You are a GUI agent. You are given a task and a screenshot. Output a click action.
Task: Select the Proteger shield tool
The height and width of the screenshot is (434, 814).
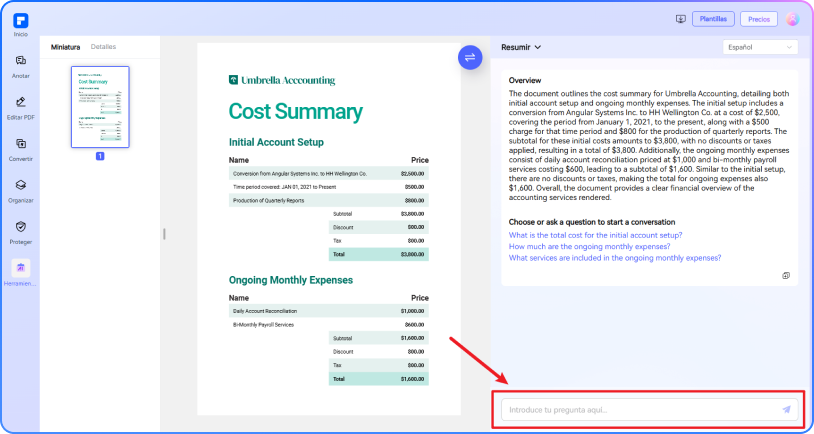[x=21, y=231]
